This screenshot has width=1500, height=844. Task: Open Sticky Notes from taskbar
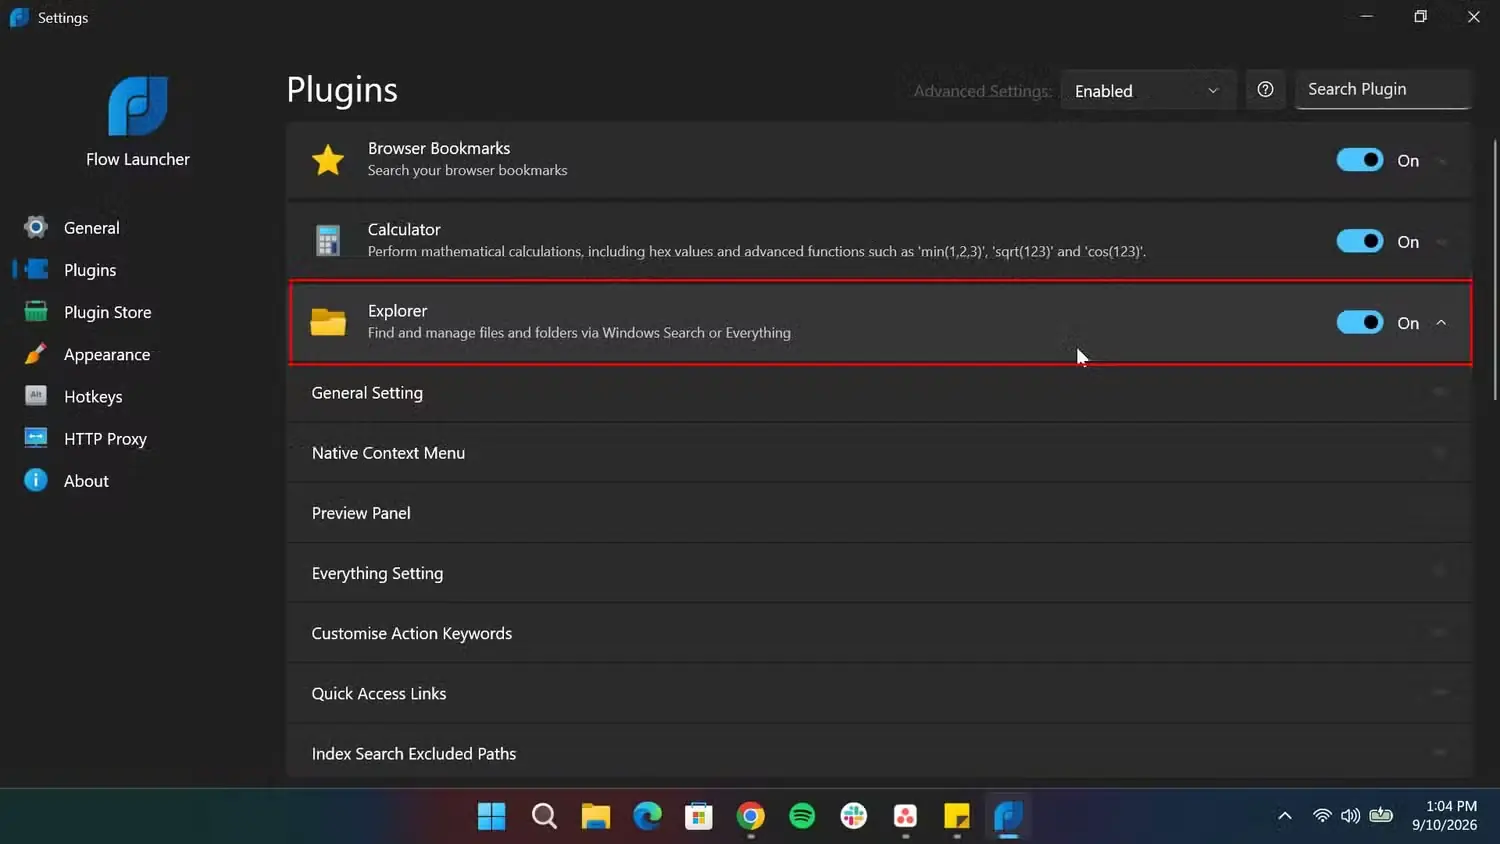tap(957, 816)
